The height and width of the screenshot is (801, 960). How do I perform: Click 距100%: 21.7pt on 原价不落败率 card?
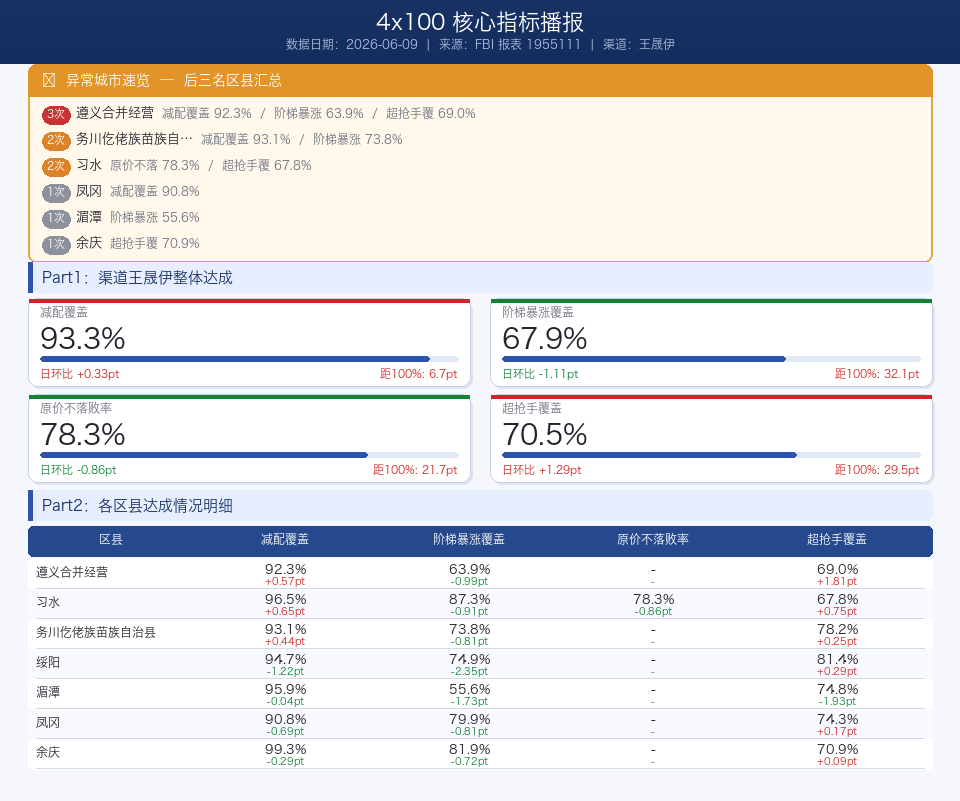pyautogui.click(x=415, y=470)
